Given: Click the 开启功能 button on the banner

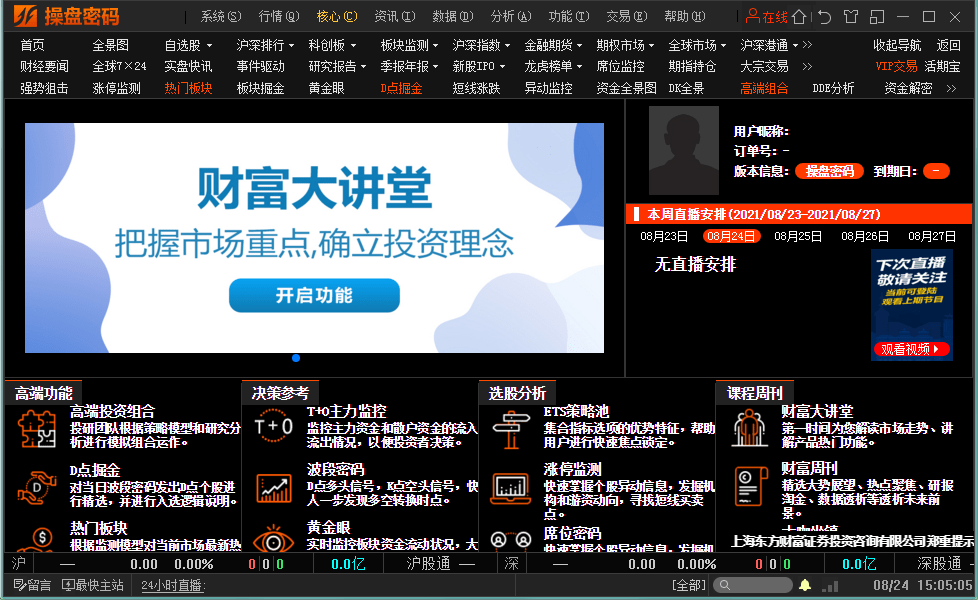Looking at the screenshot, I should tap(314, 295).
